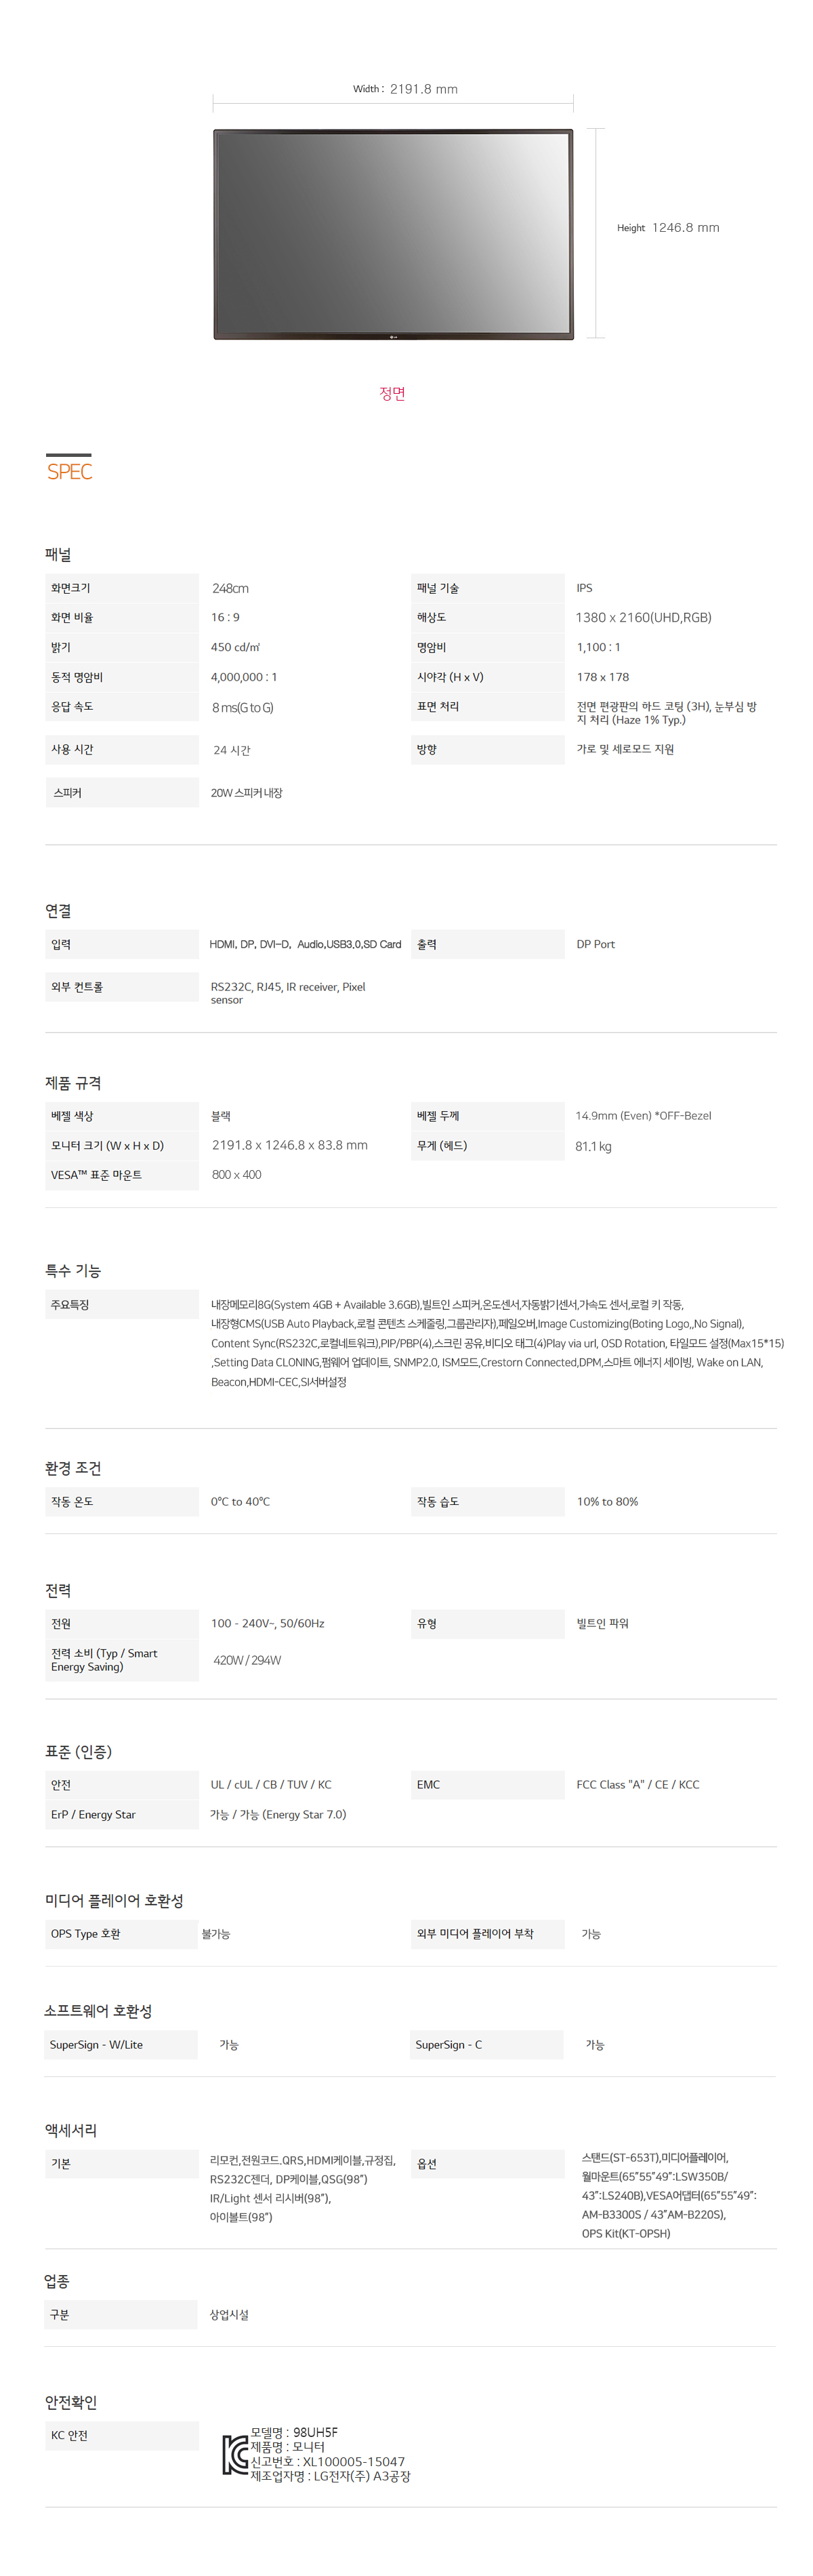
Task: Click the VESA 표준 마운트 label cell
Action: (122, 1175)
